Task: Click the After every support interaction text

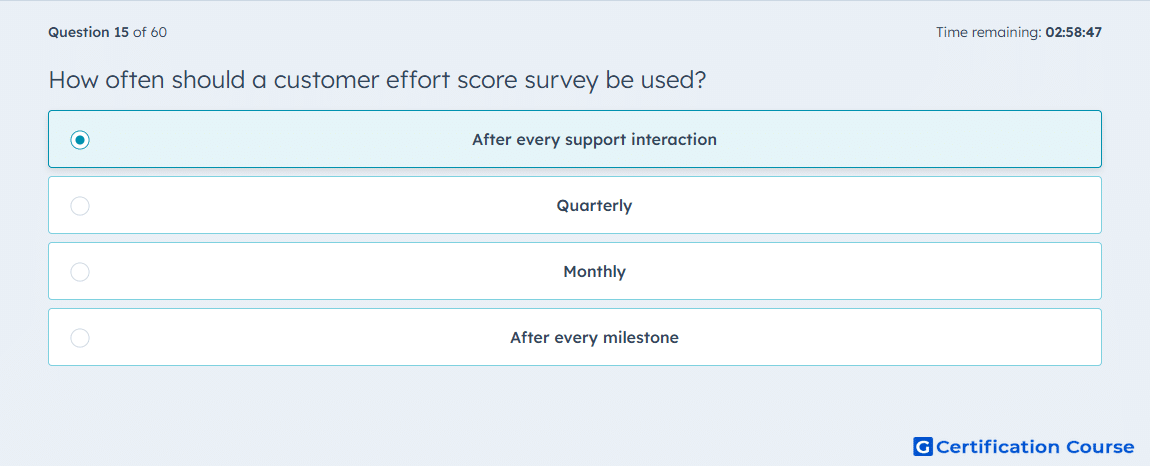Action: coord(594,139)
